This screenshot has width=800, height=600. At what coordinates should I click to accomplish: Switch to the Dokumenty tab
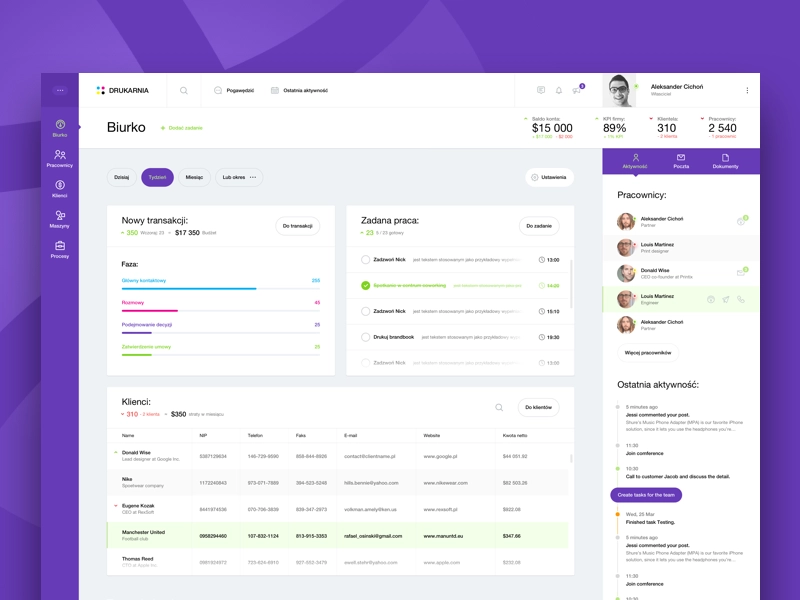click(x=725, y=161)
